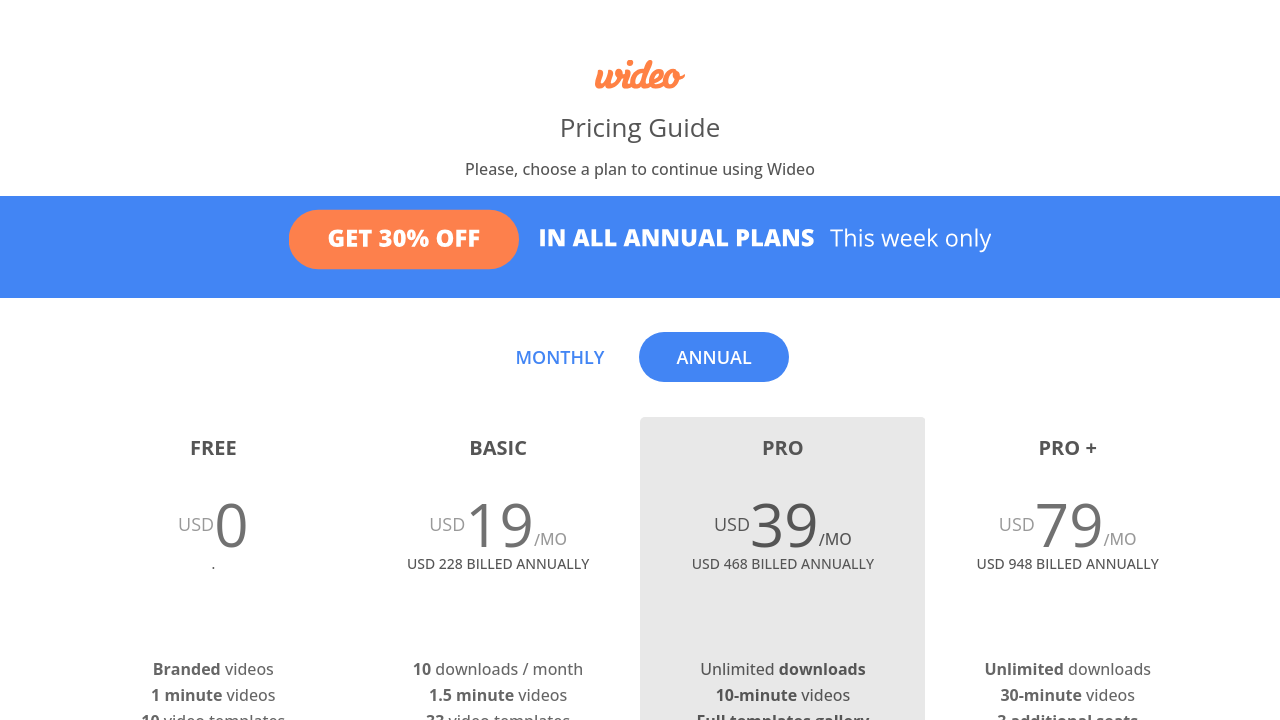
Task: Click "Unlimited downloads" in the PRO column
Action: tap(783, 669)
